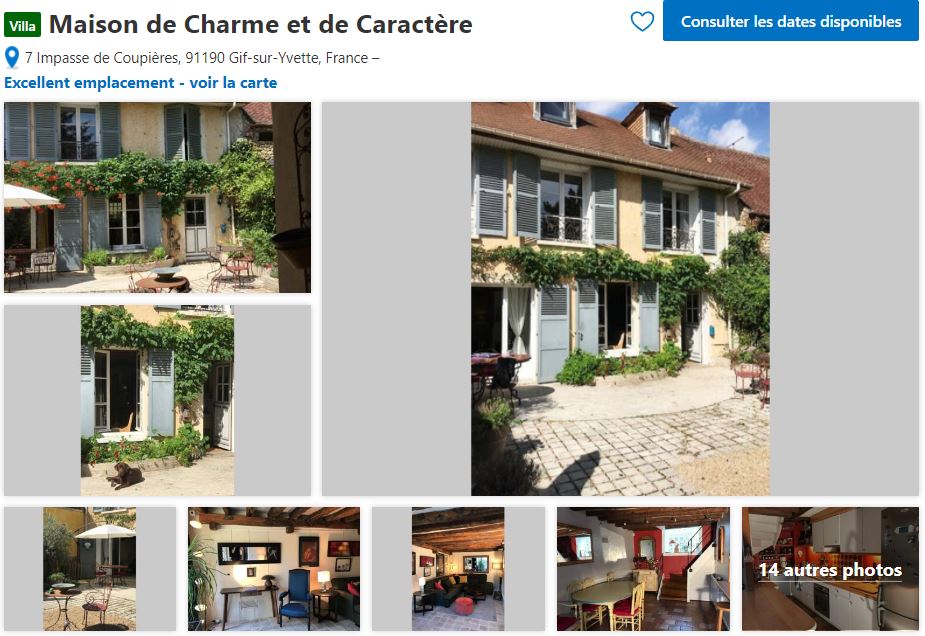Click the gray area left of the main photo

[396, 299]
